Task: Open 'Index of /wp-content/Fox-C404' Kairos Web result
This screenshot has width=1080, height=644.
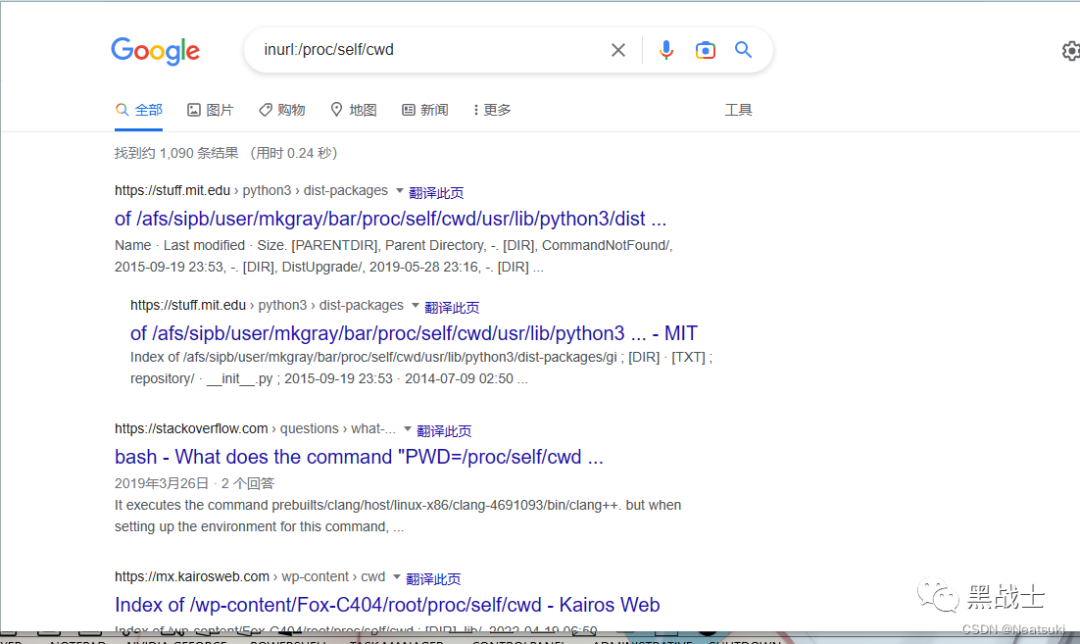Action: click(387, 605)
